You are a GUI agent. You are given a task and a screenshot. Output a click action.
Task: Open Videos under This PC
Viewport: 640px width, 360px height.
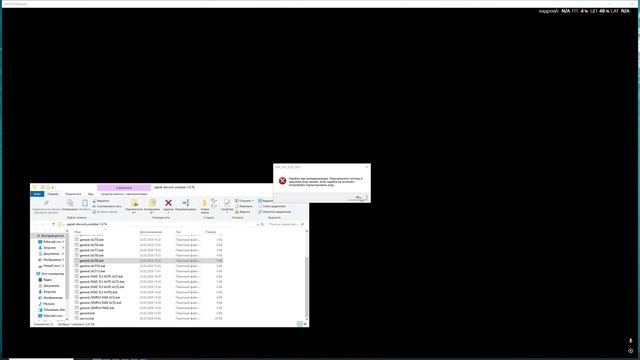[47, 280]
